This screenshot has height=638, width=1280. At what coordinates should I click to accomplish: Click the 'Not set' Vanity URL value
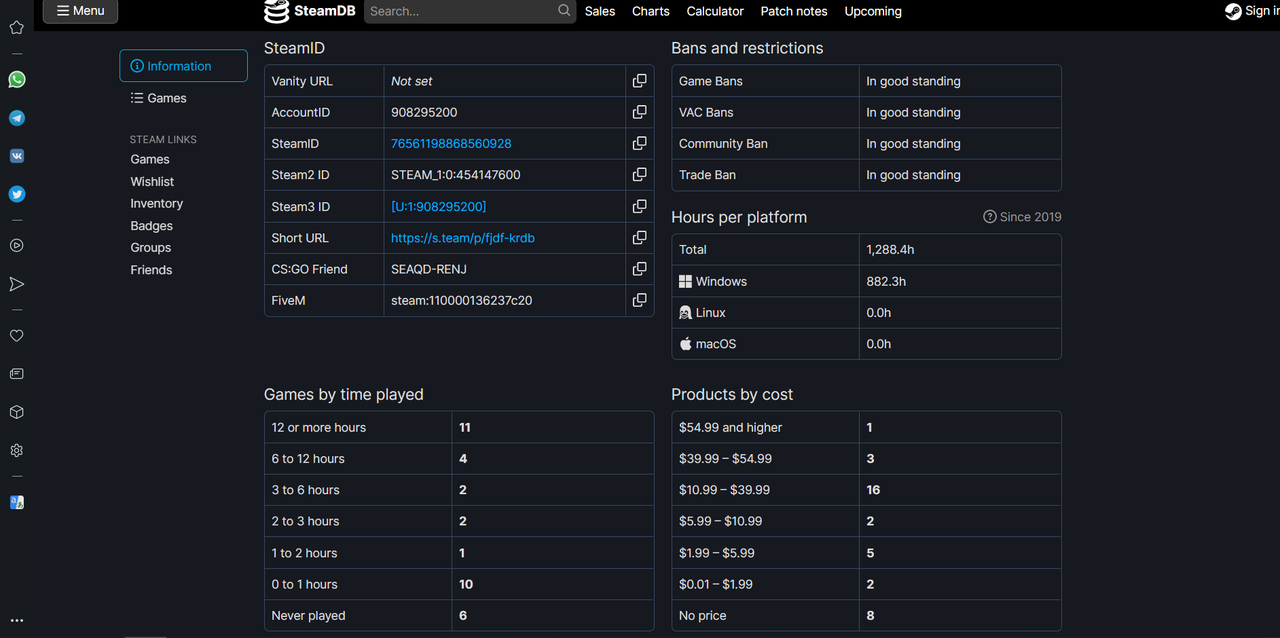pyautogui.click(x=412, y=81)
